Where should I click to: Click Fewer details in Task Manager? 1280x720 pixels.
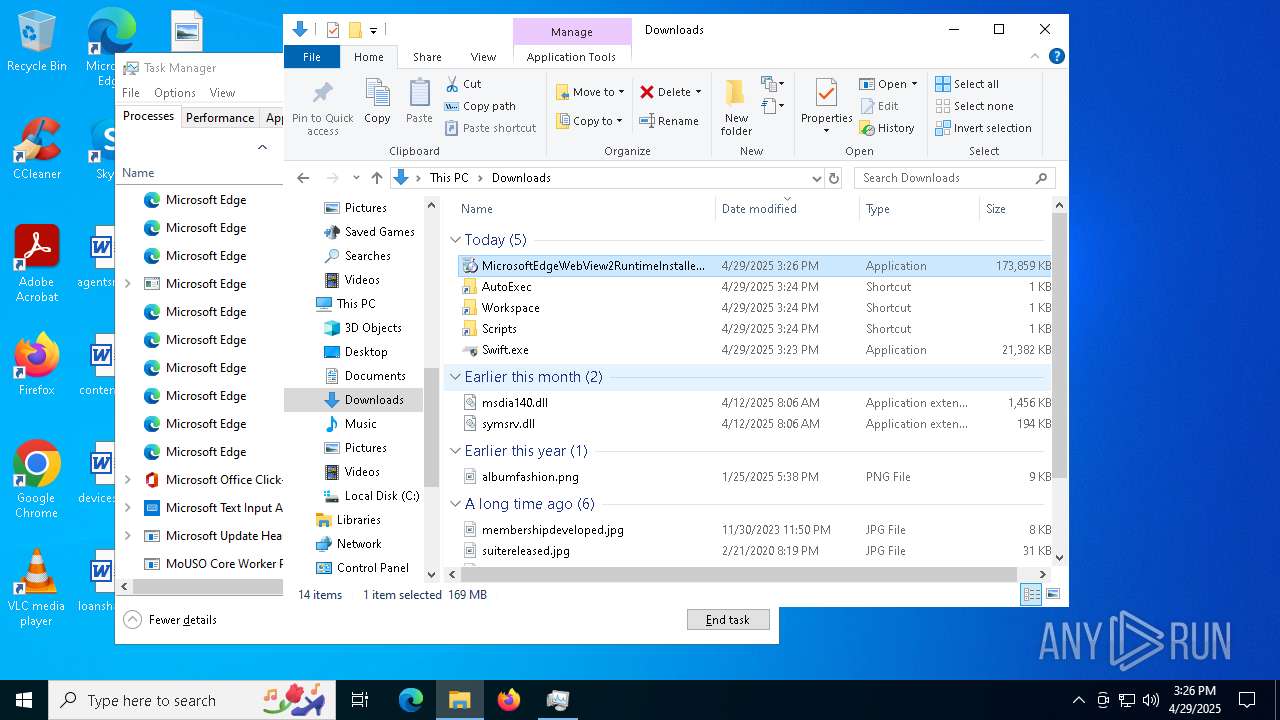point(170,620)
